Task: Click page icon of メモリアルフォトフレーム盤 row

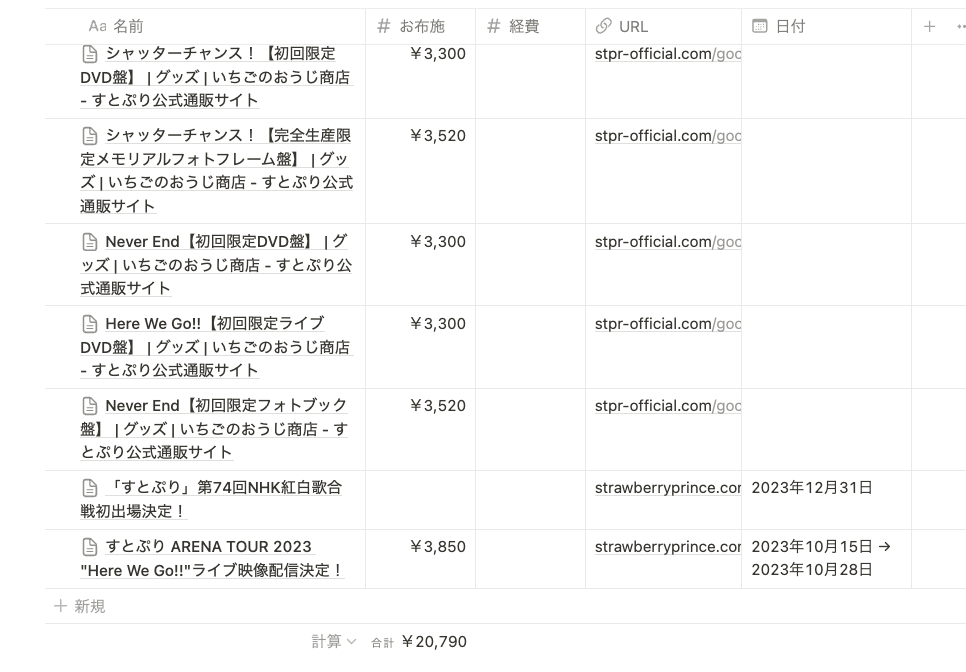Action: click(x=89, y=136)
